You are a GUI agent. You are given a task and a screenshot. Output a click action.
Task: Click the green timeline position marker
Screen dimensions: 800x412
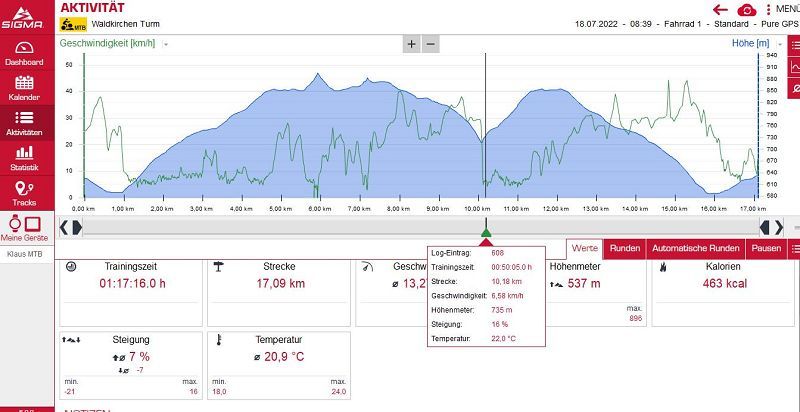486,234
